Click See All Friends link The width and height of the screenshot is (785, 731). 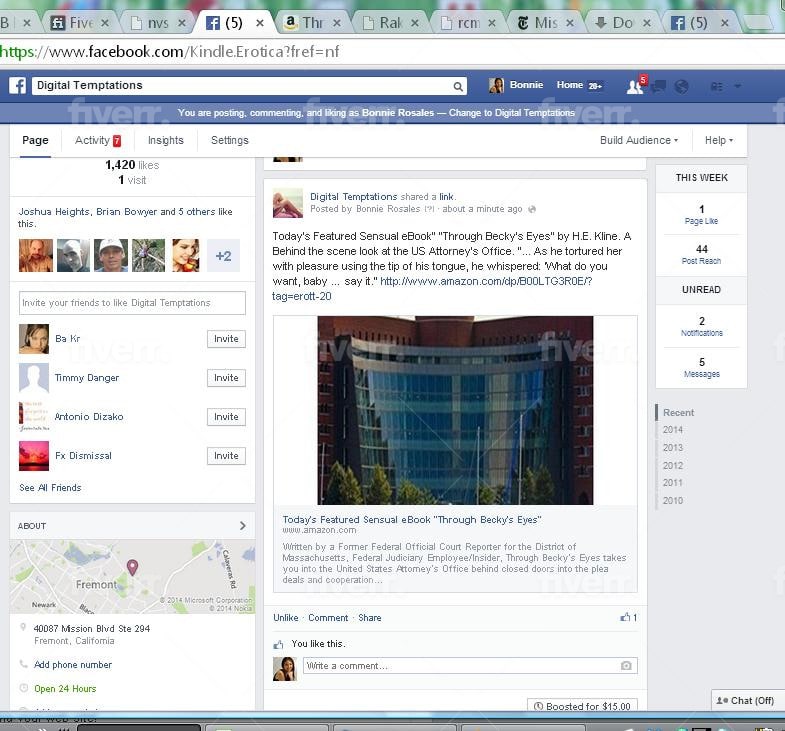point(50,488)
